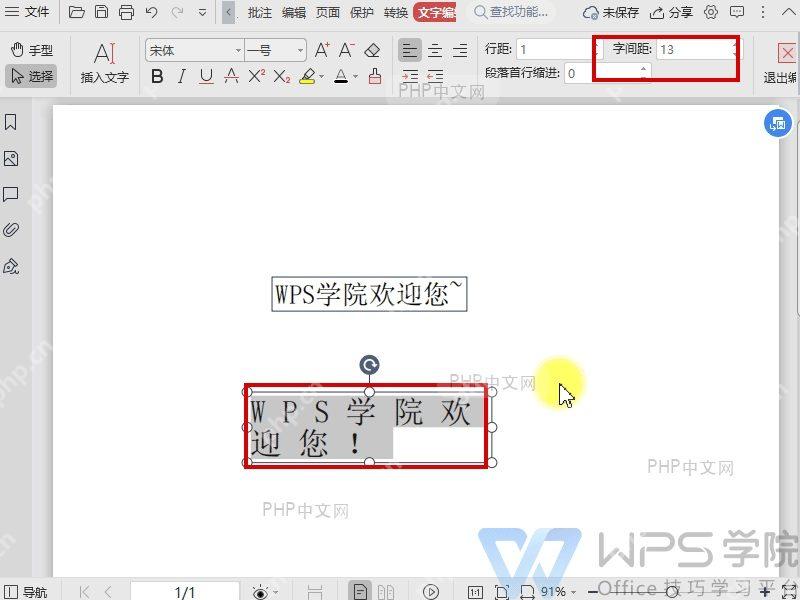Collapse the ribbon with the up chevron
Image resolution: width=800 pixels, height=600 pixels.
tap(788, 12)
